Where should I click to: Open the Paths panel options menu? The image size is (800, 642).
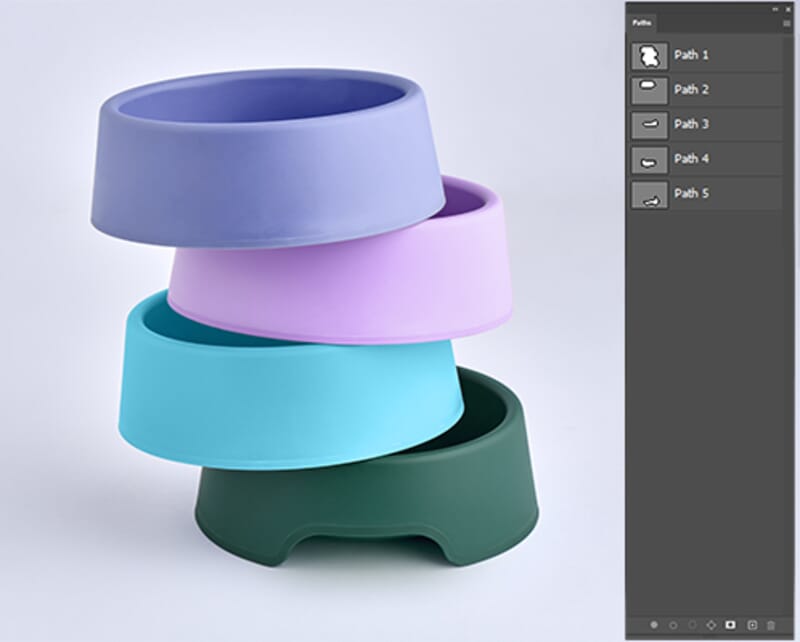(x=787, y=23)
